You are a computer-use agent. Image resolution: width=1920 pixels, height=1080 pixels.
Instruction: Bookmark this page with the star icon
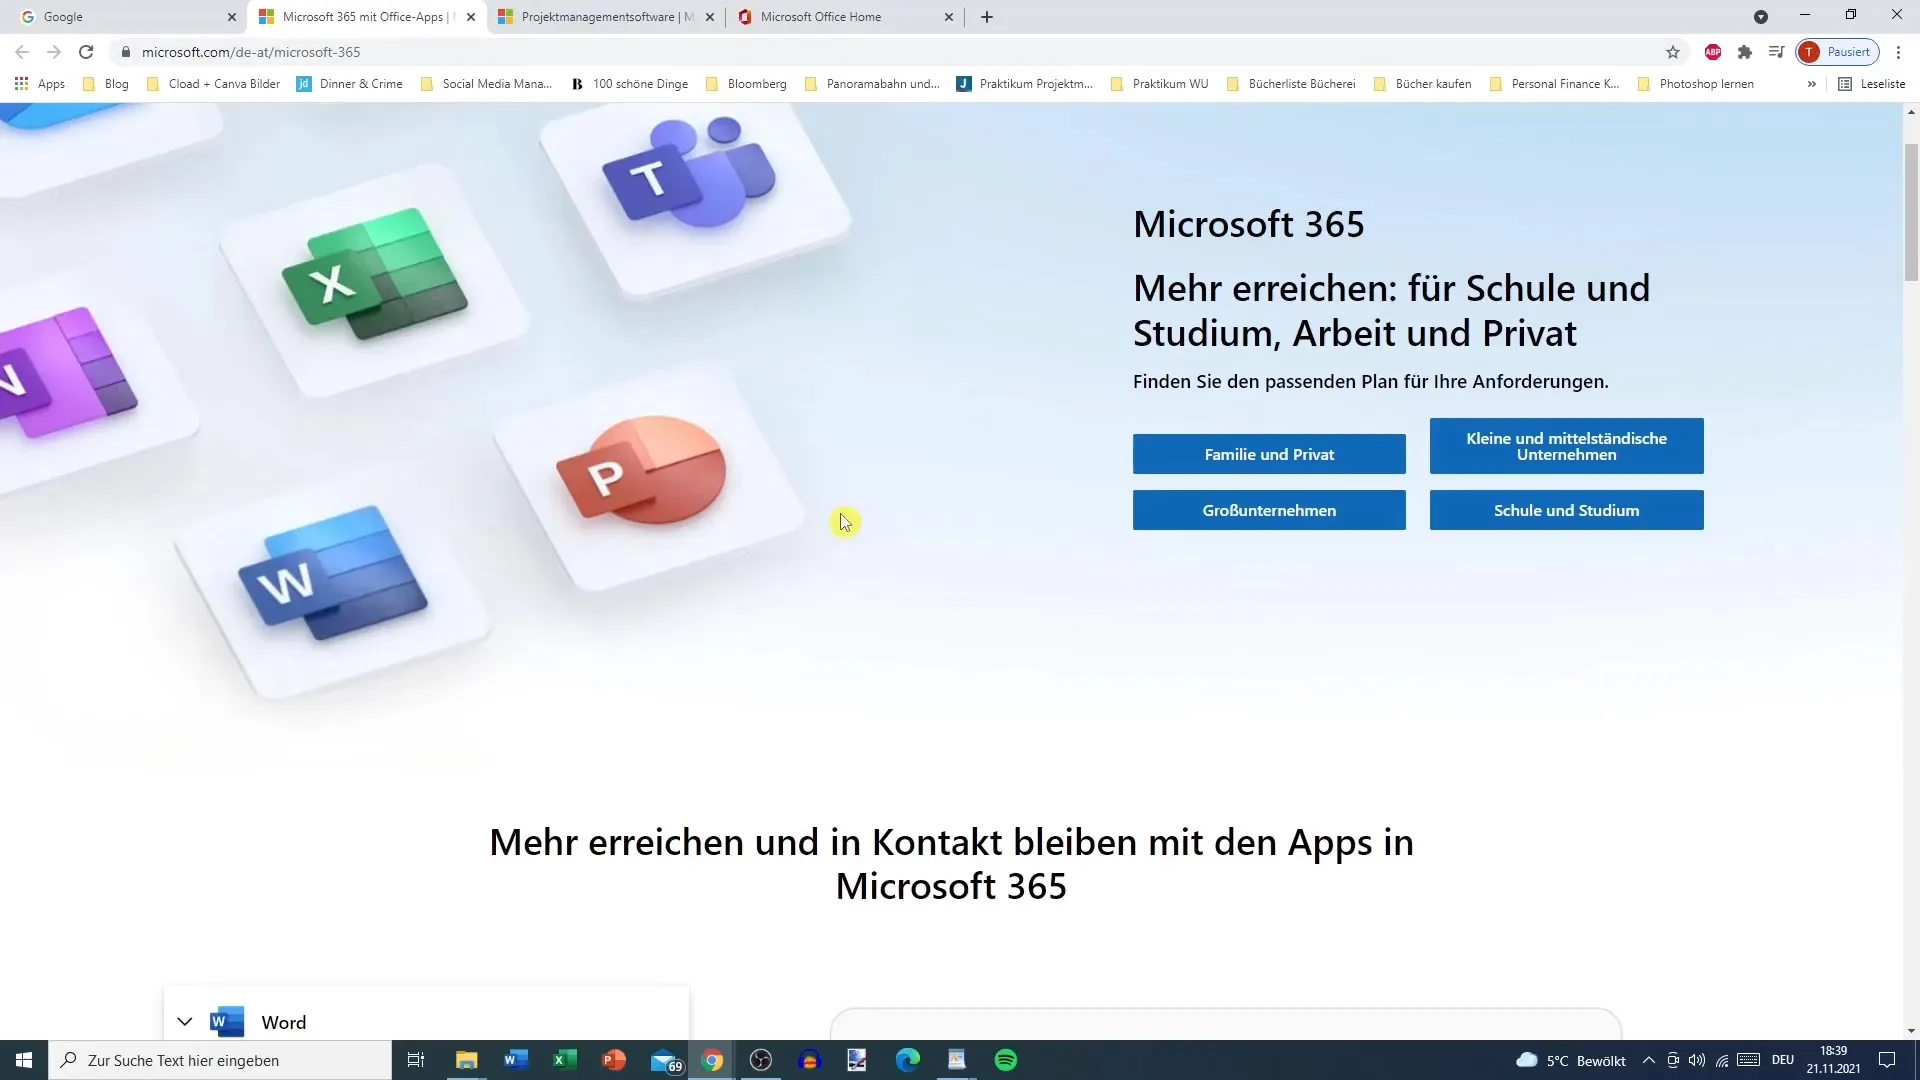coord(1673,52)
